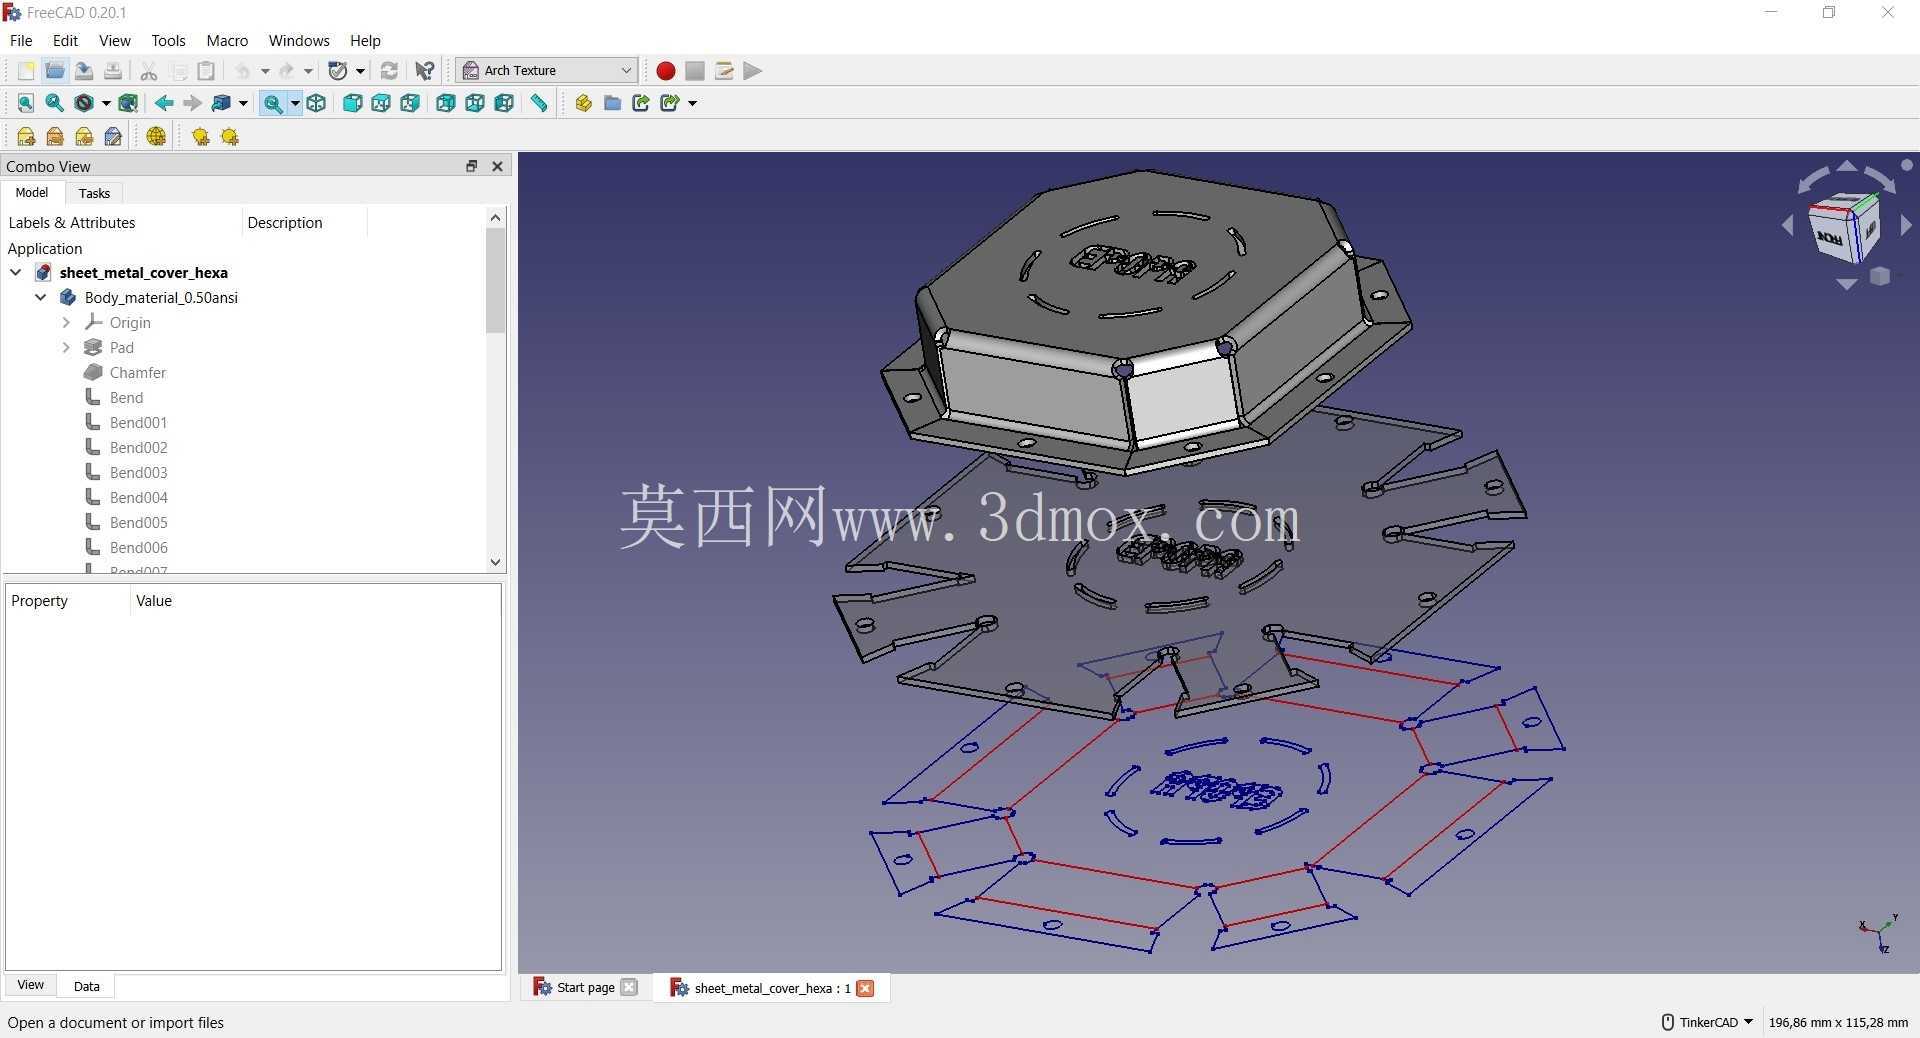Click the Refresh recompute icon

click(389, 71)
